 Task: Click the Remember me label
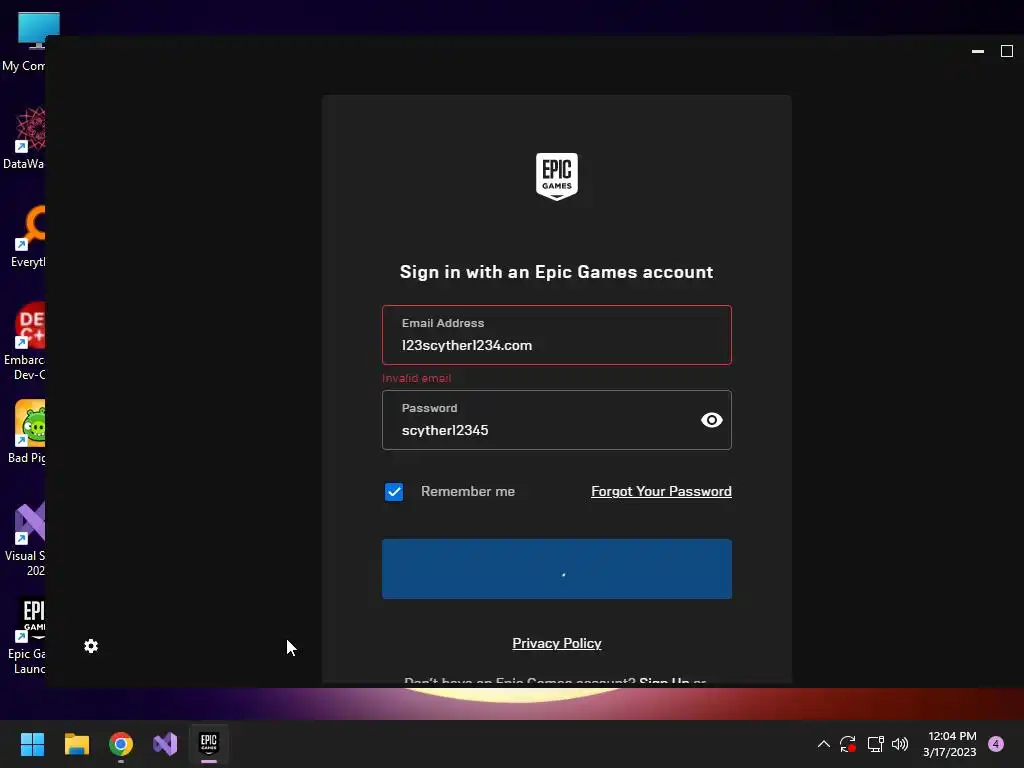coord(468,491)
